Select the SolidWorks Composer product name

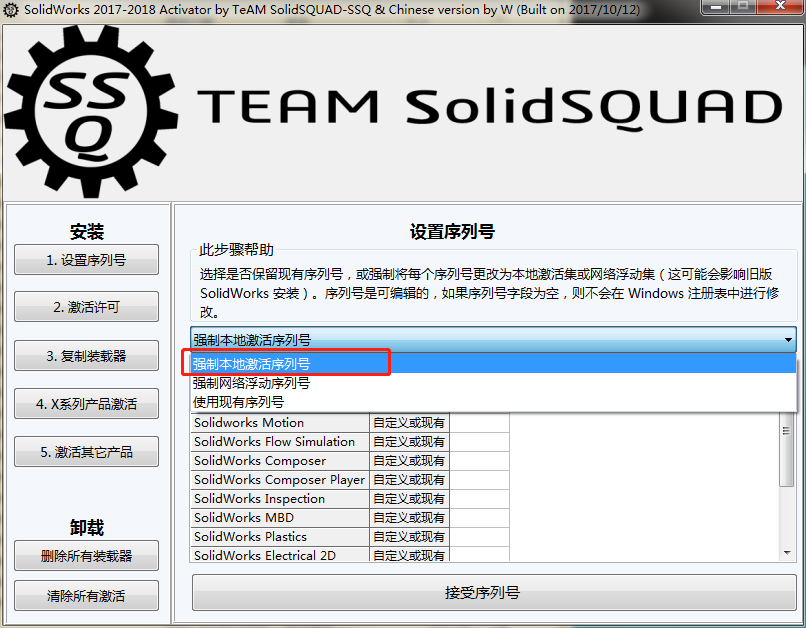(x=260, y=461)
